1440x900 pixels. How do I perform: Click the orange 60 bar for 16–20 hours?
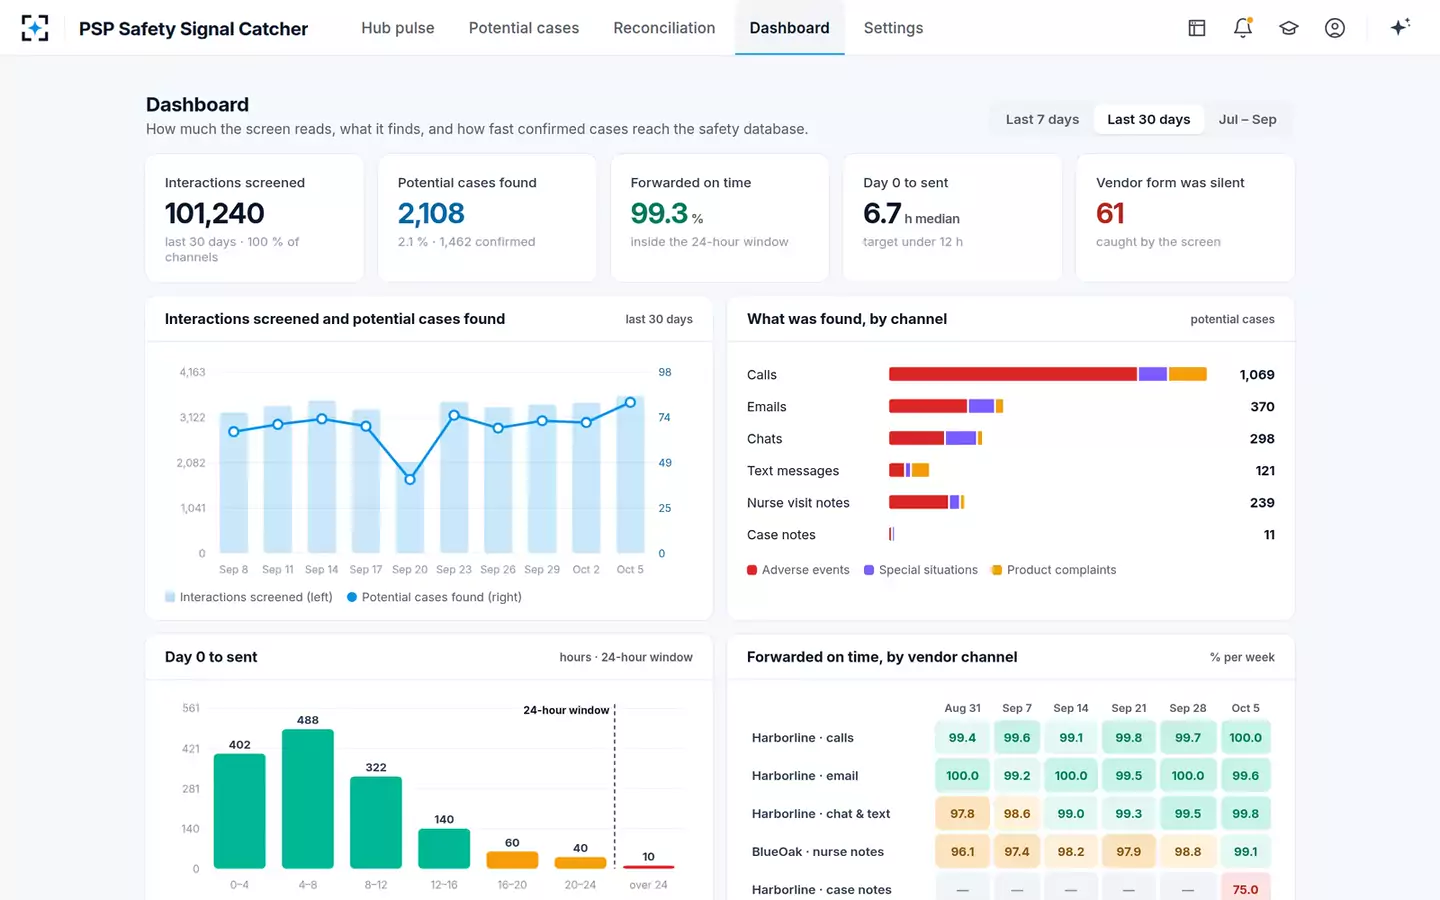coord(512,860)
